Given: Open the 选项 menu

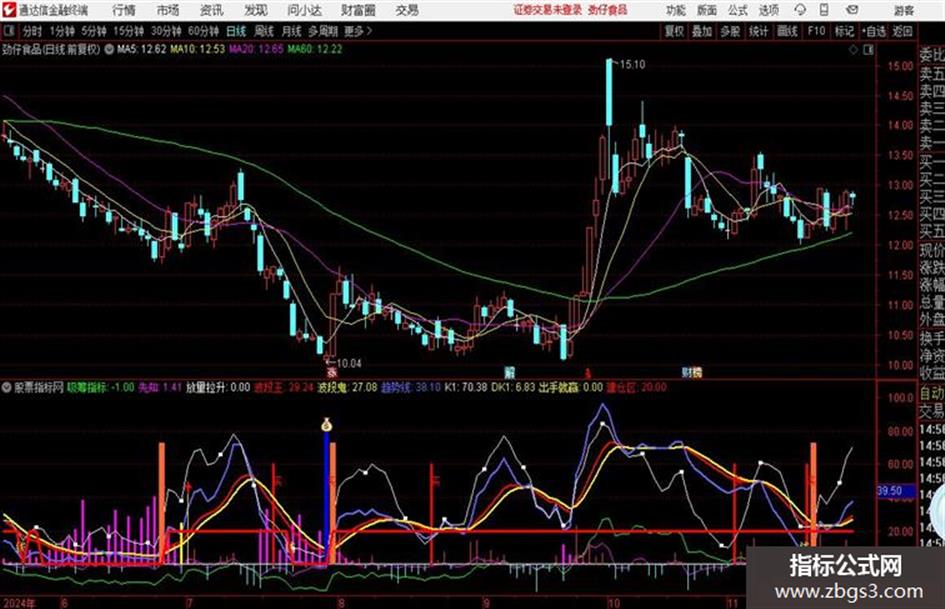Looking at the screenshot, I should coord(769,10).
